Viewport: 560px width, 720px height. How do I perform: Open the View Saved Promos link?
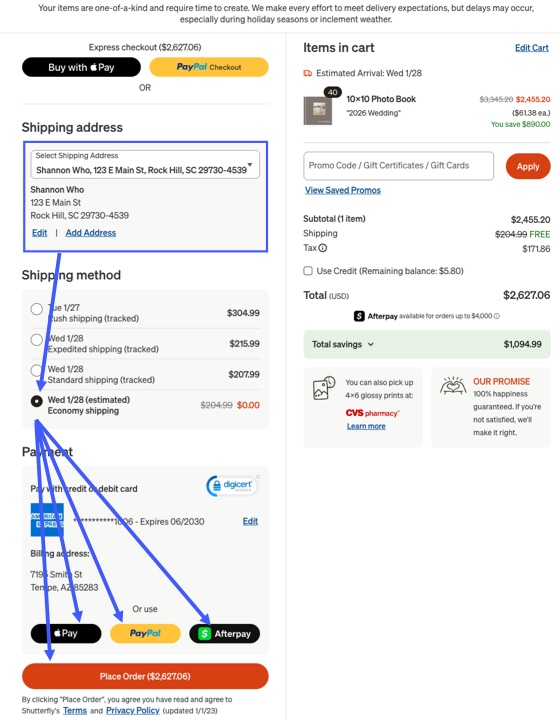point(343,190)
